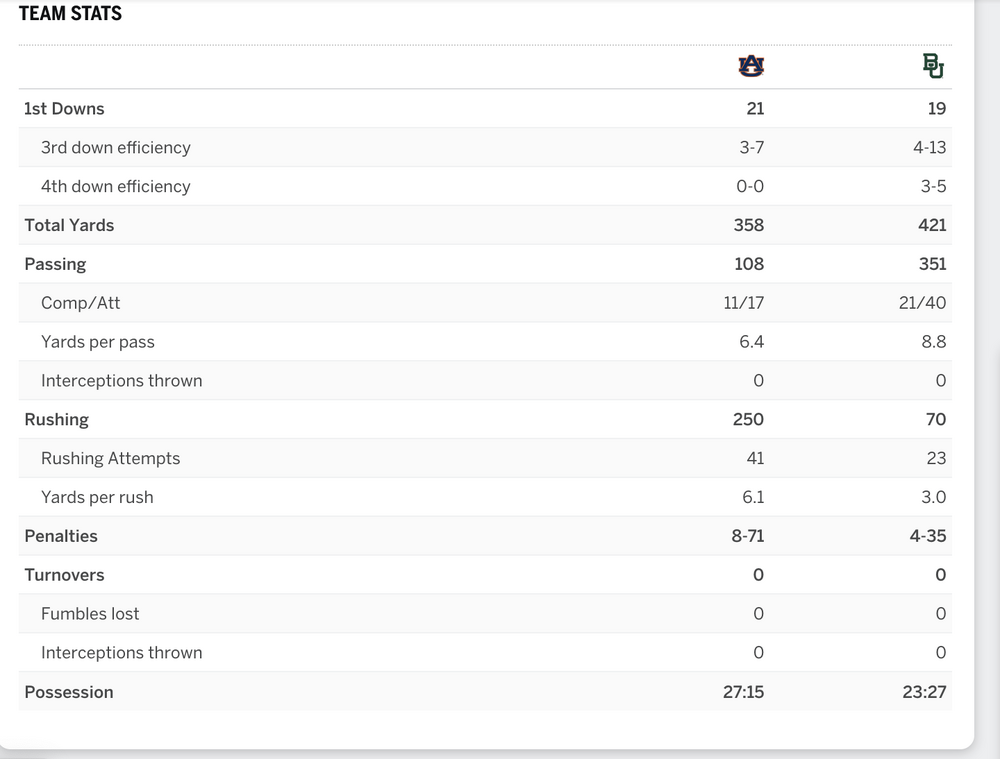Select the Comp/Att row label
Screen dimensions: 1000x759
click(80, 303)
